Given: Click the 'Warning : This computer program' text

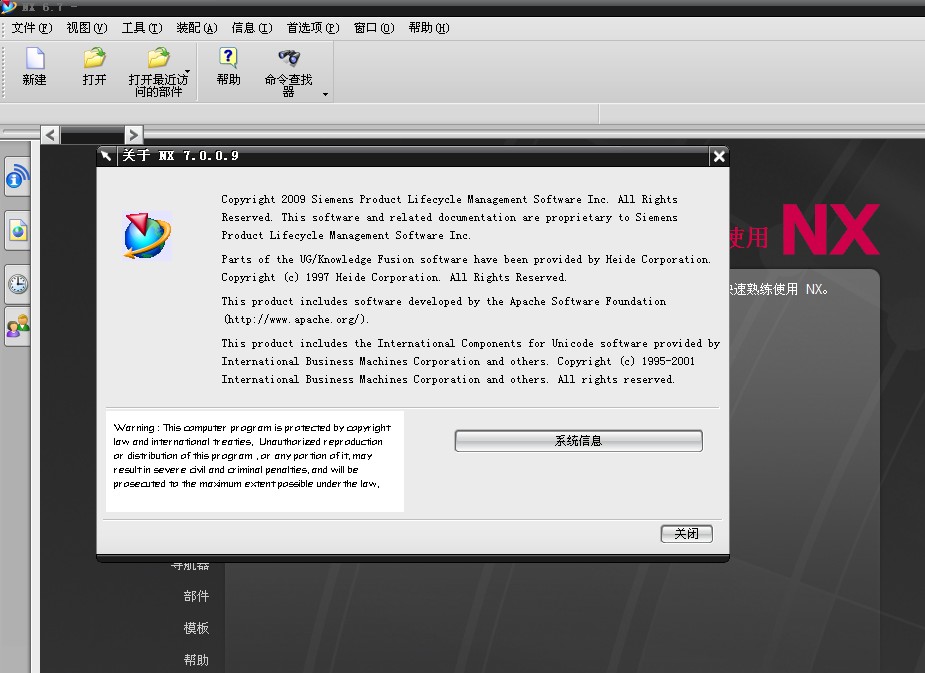Looking at the screenshot, I should pos(252,428).
